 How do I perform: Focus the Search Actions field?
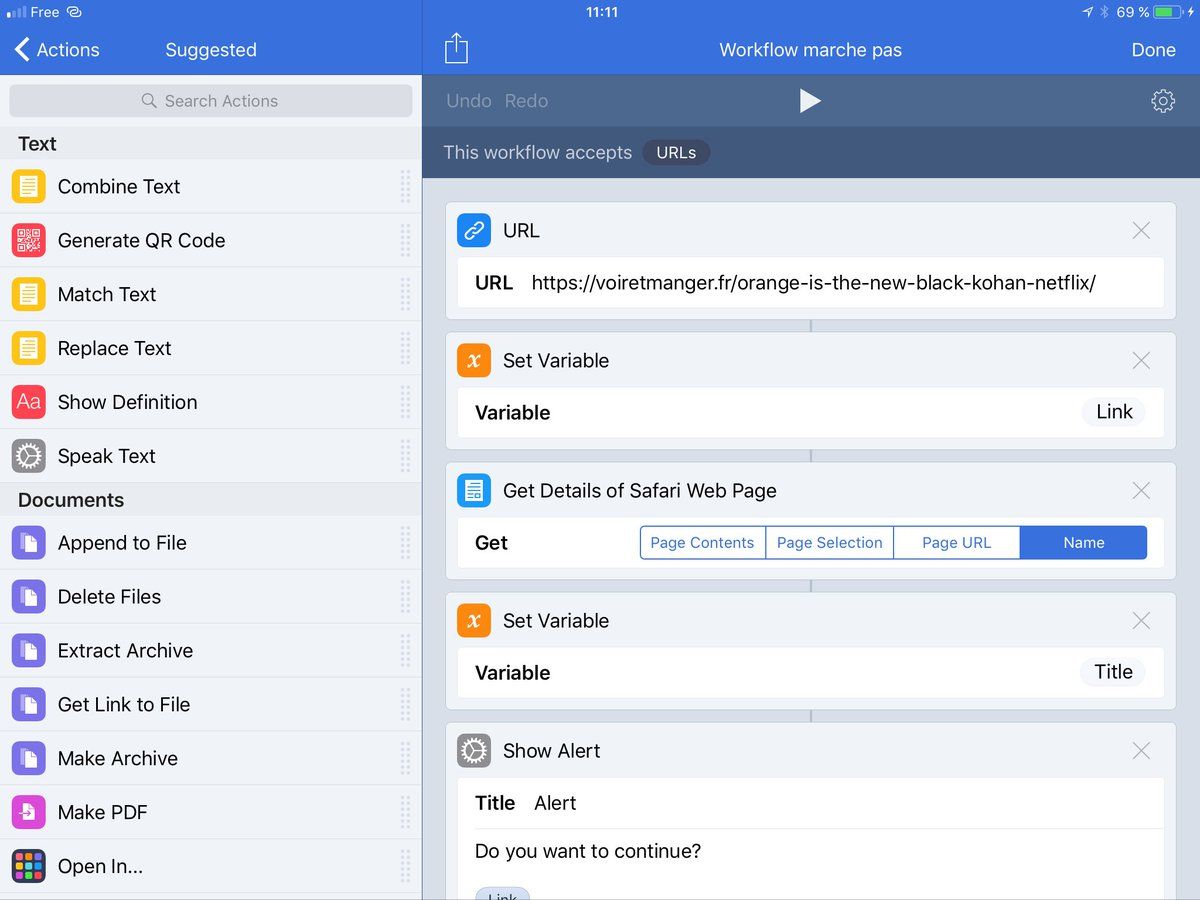(211, 101)
